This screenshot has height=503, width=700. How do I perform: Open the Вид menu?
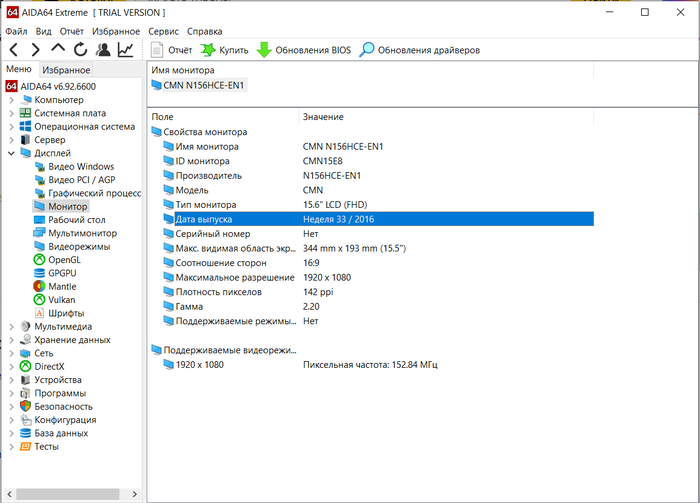[x=43, y=31]
